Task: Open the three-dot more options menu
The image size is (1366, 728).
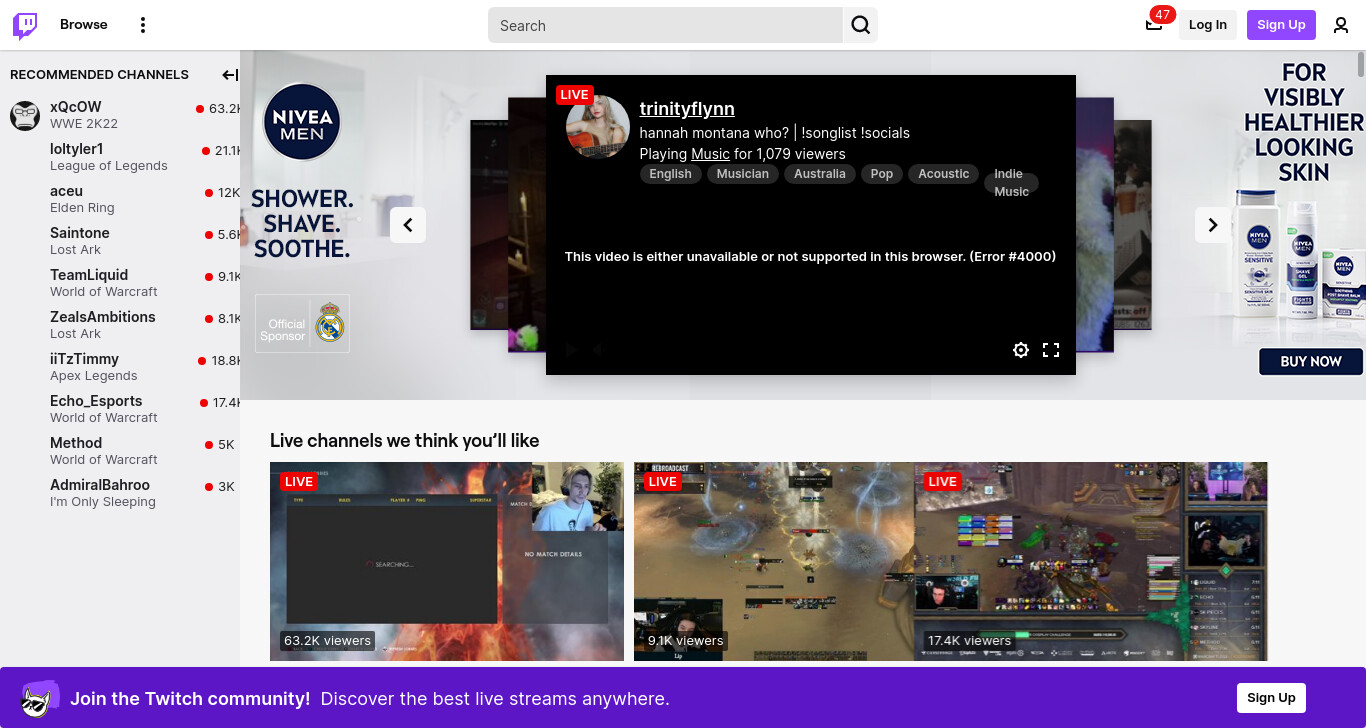Action: click(x=143, y=25)
